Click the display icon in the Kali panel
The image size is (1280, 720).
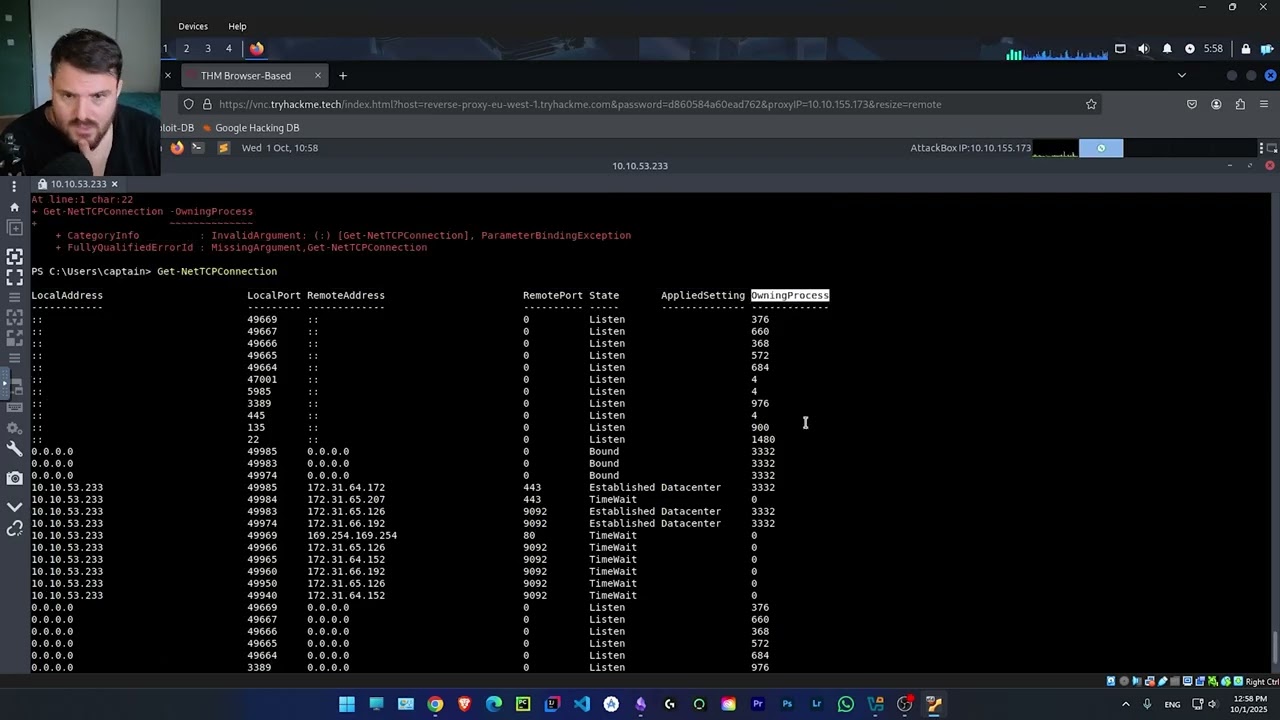pos(1120,48)
